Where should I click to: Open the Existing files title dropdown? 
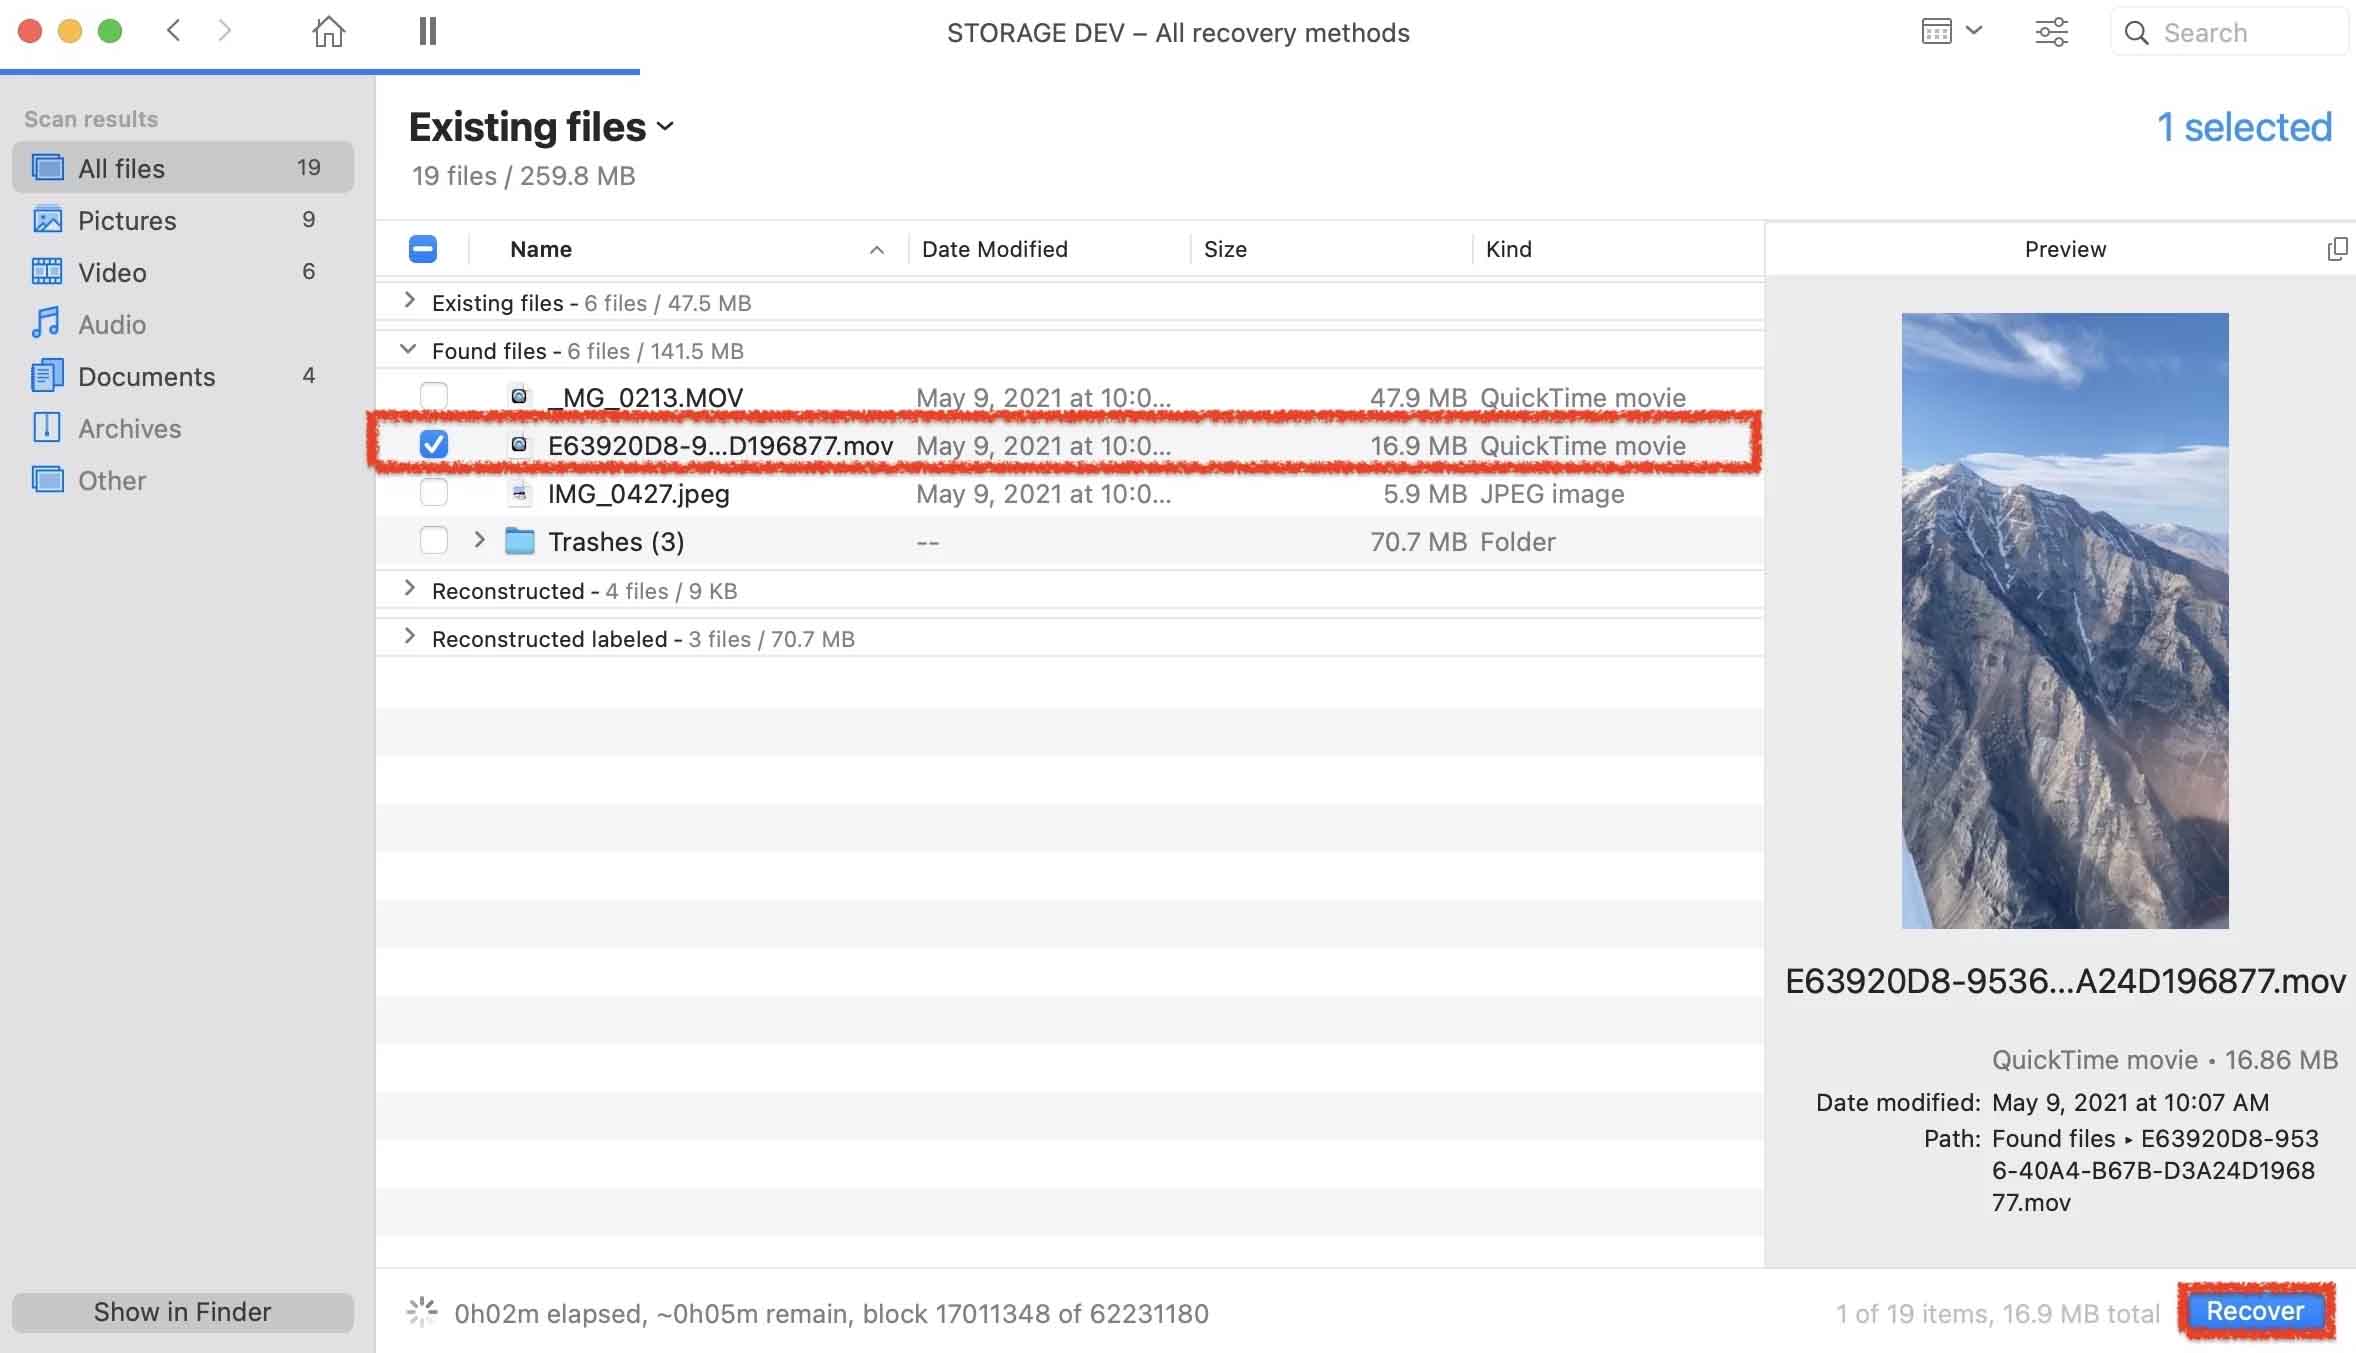pos(666,127)
